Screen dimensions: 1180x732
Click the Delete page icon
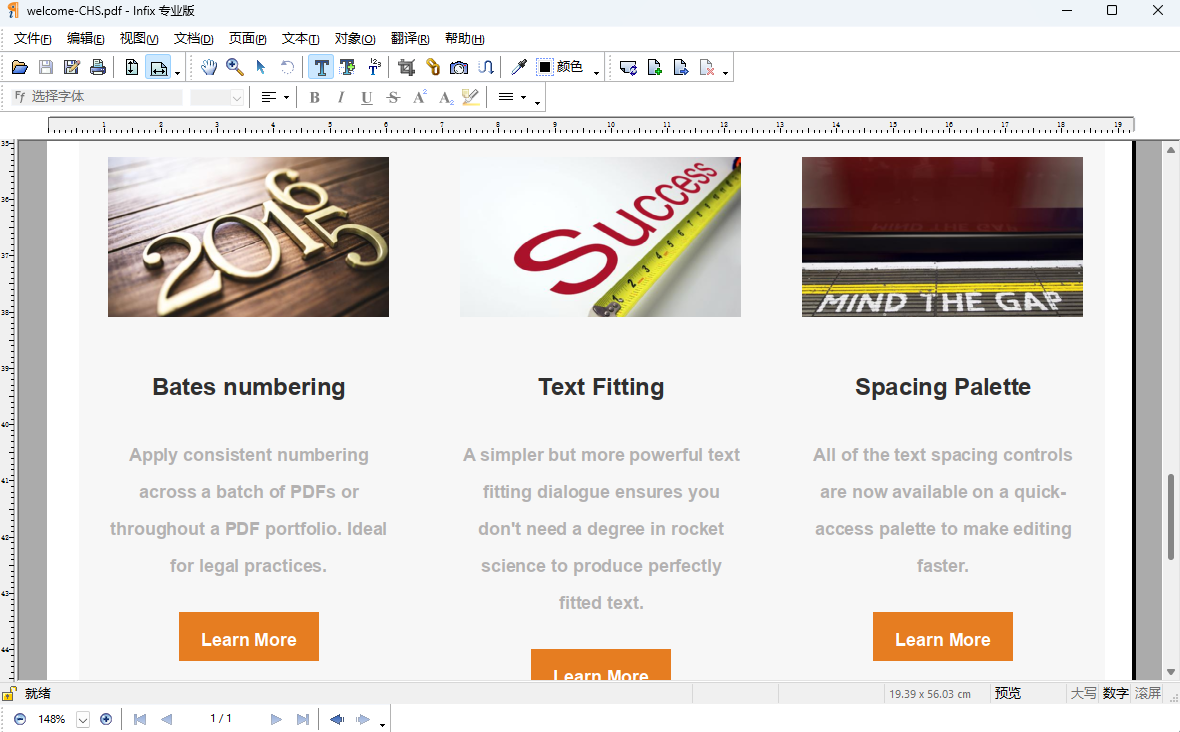click(708, 67)
